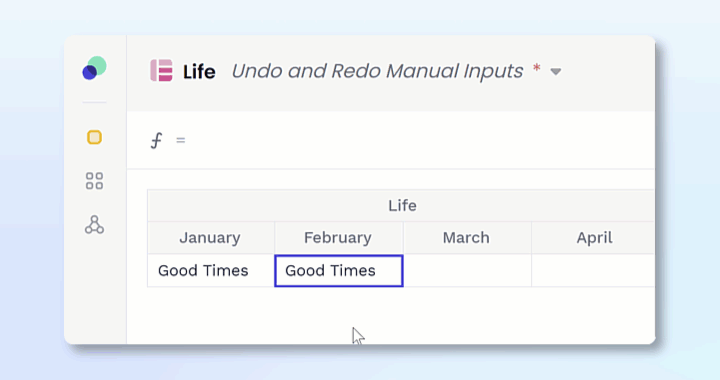Select the January Good Times cell
The height and width of the screenshot is (380, 720).
(211, 271)
